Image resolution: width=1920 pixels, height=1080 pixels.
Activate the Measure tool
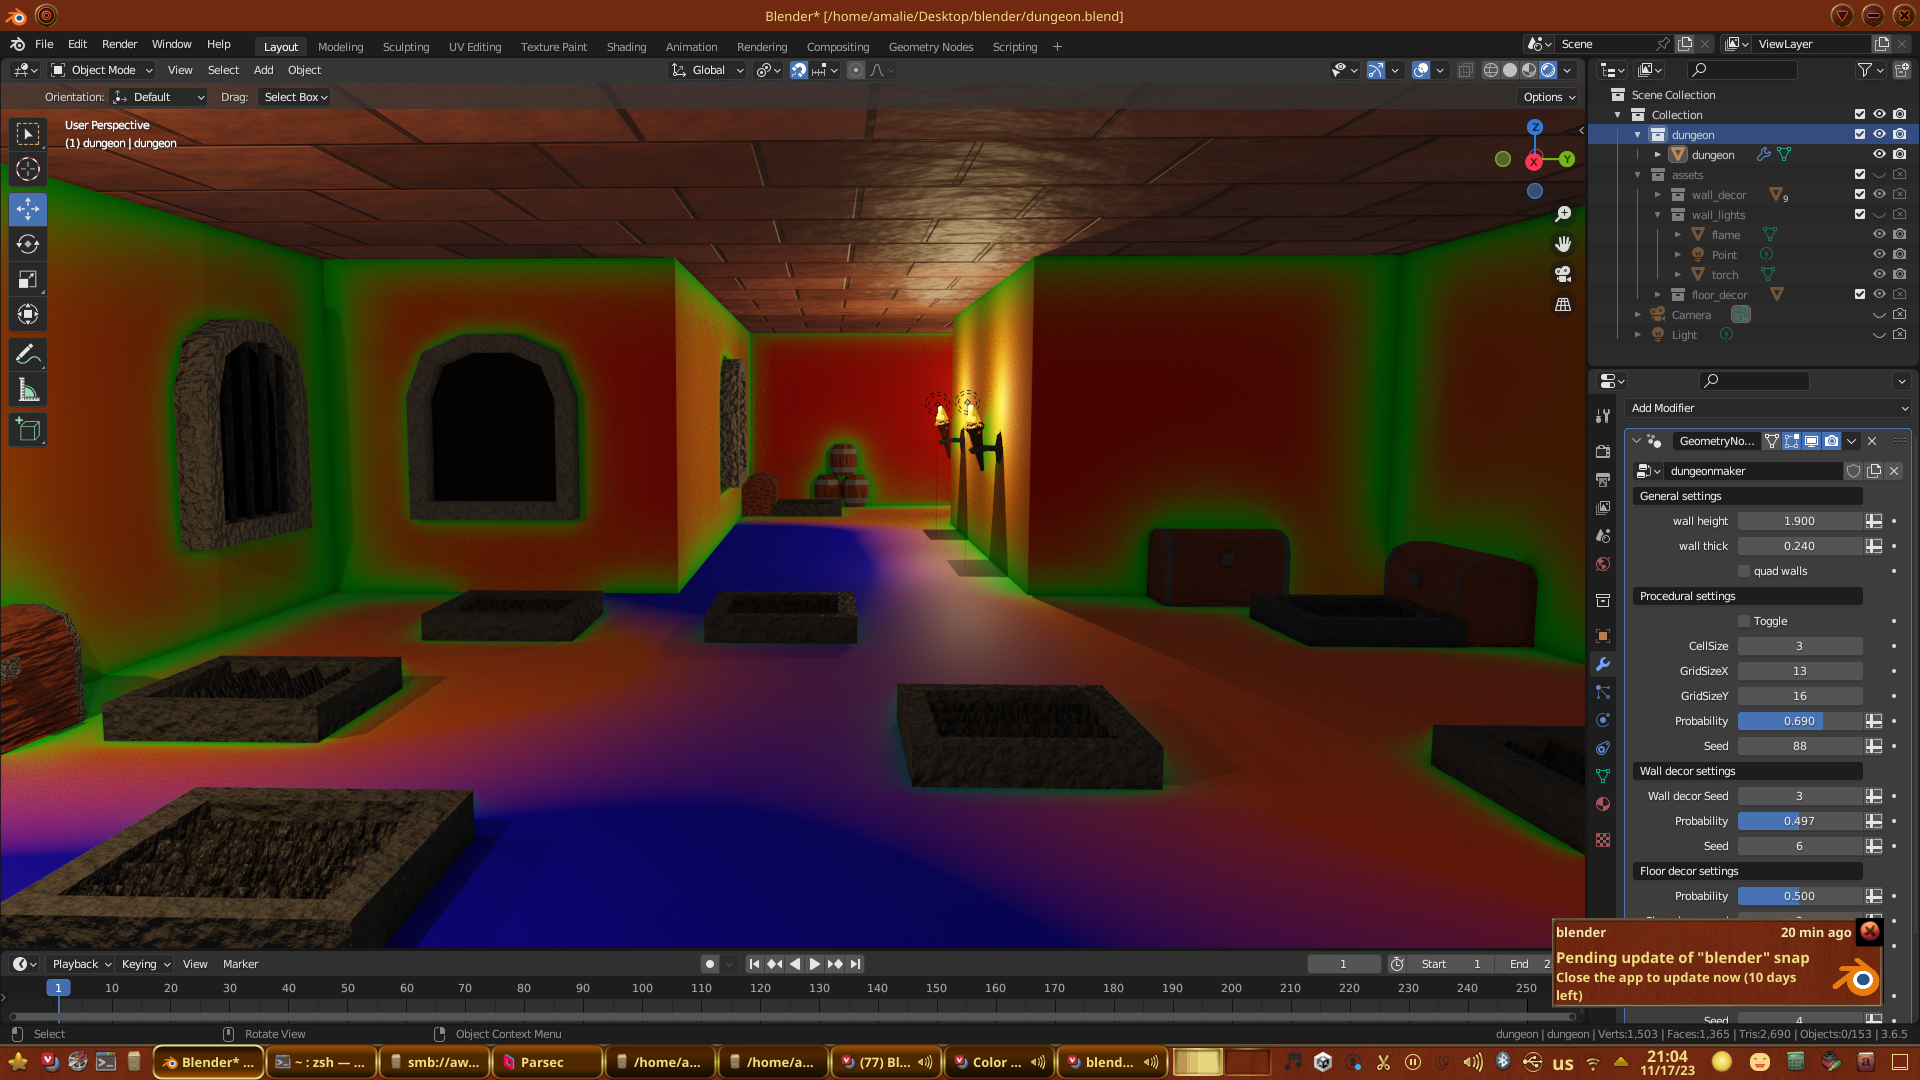point(28,391)
